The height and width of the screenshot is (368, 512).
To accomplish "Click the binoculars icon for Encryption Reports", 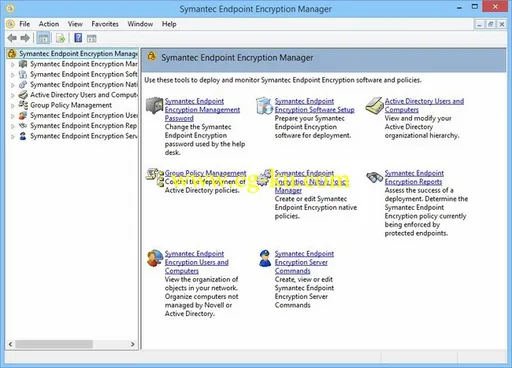I will coord(375,177).
